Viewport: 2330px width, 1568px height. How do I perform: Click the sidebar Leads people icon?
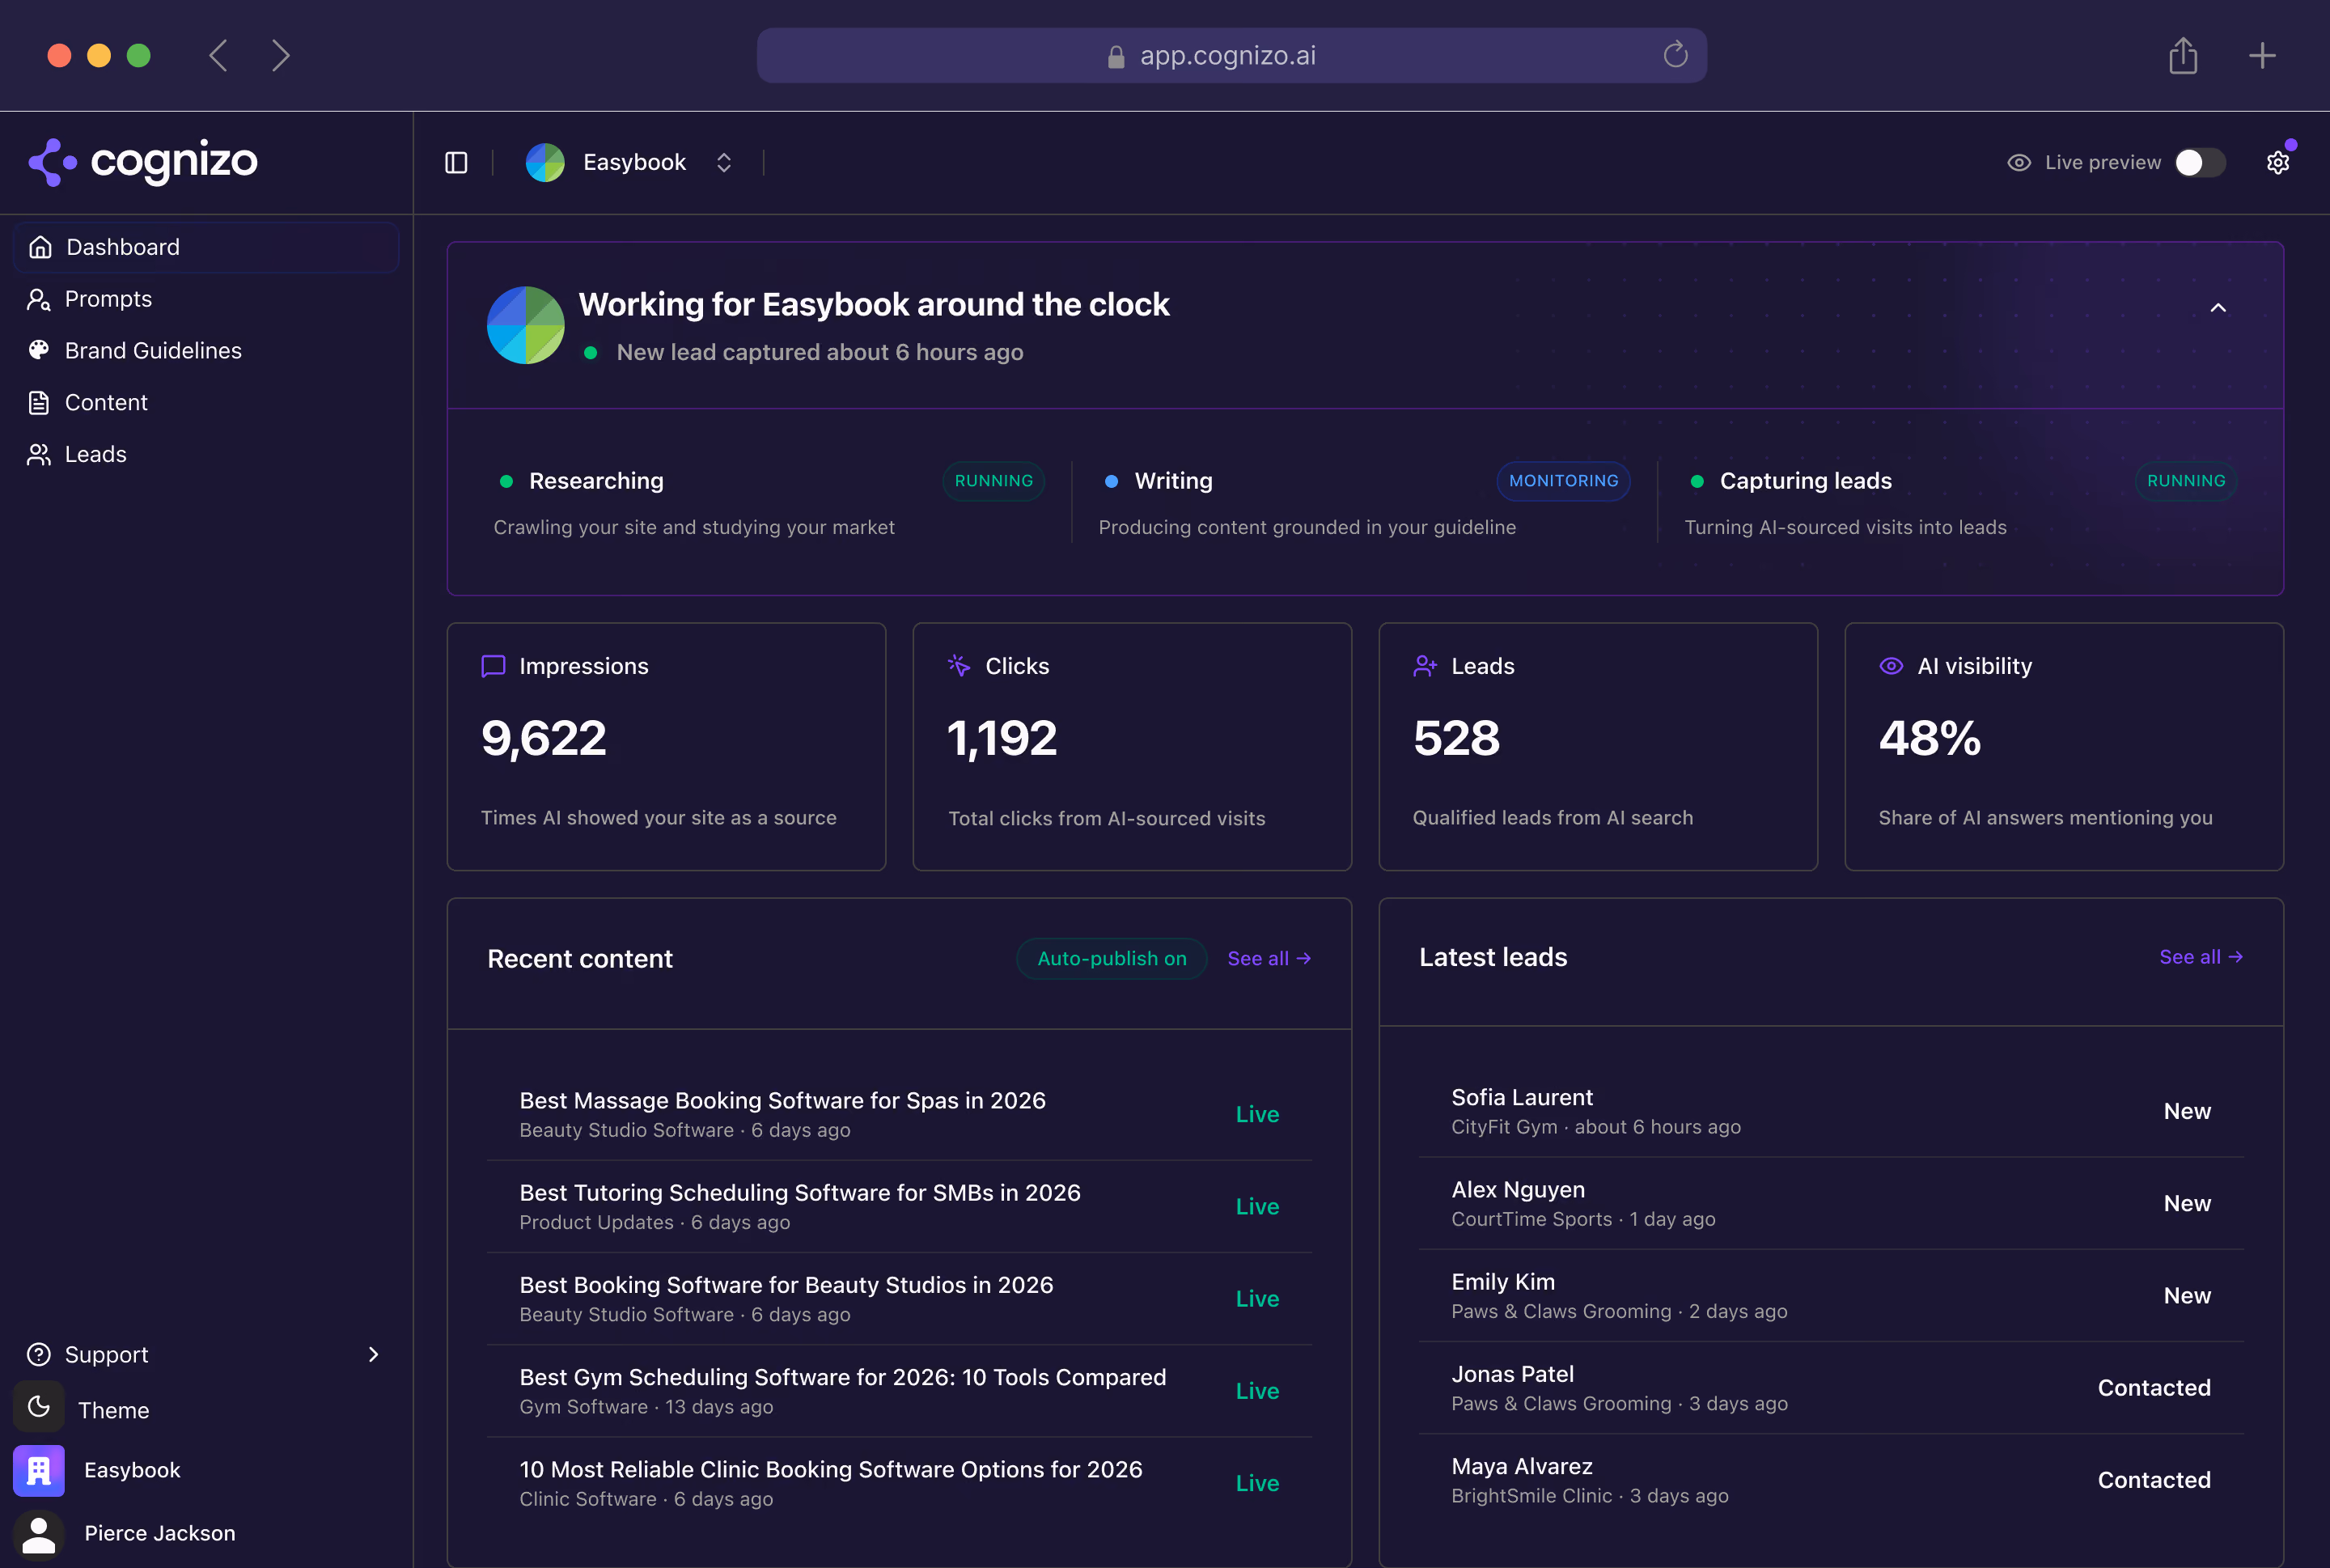coord(39,455)
